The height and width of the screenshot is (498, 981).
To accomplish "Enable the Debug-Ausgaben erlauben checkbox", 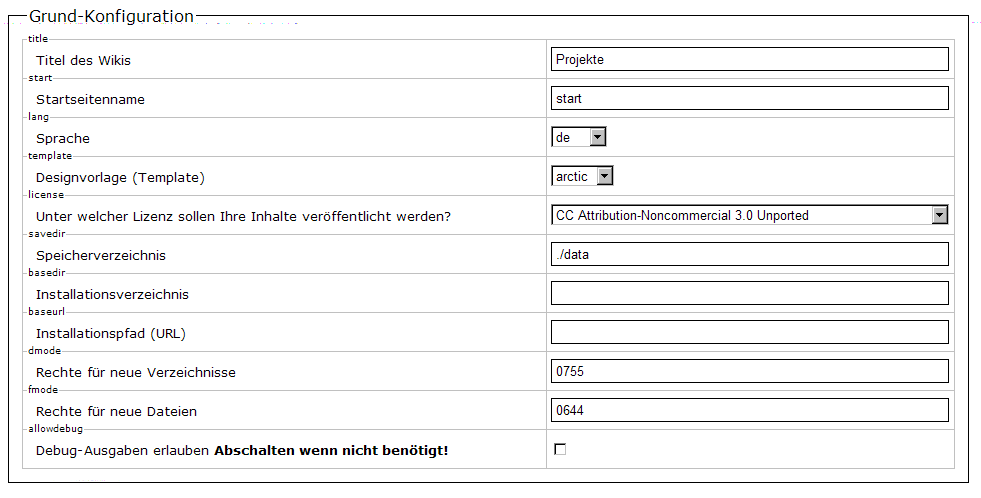I will 560,450.
